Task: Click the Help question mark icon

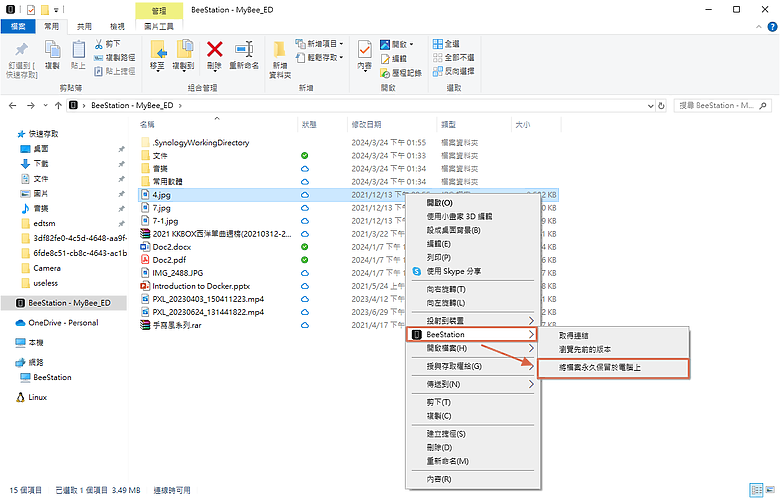Action: tap(772, 26)
